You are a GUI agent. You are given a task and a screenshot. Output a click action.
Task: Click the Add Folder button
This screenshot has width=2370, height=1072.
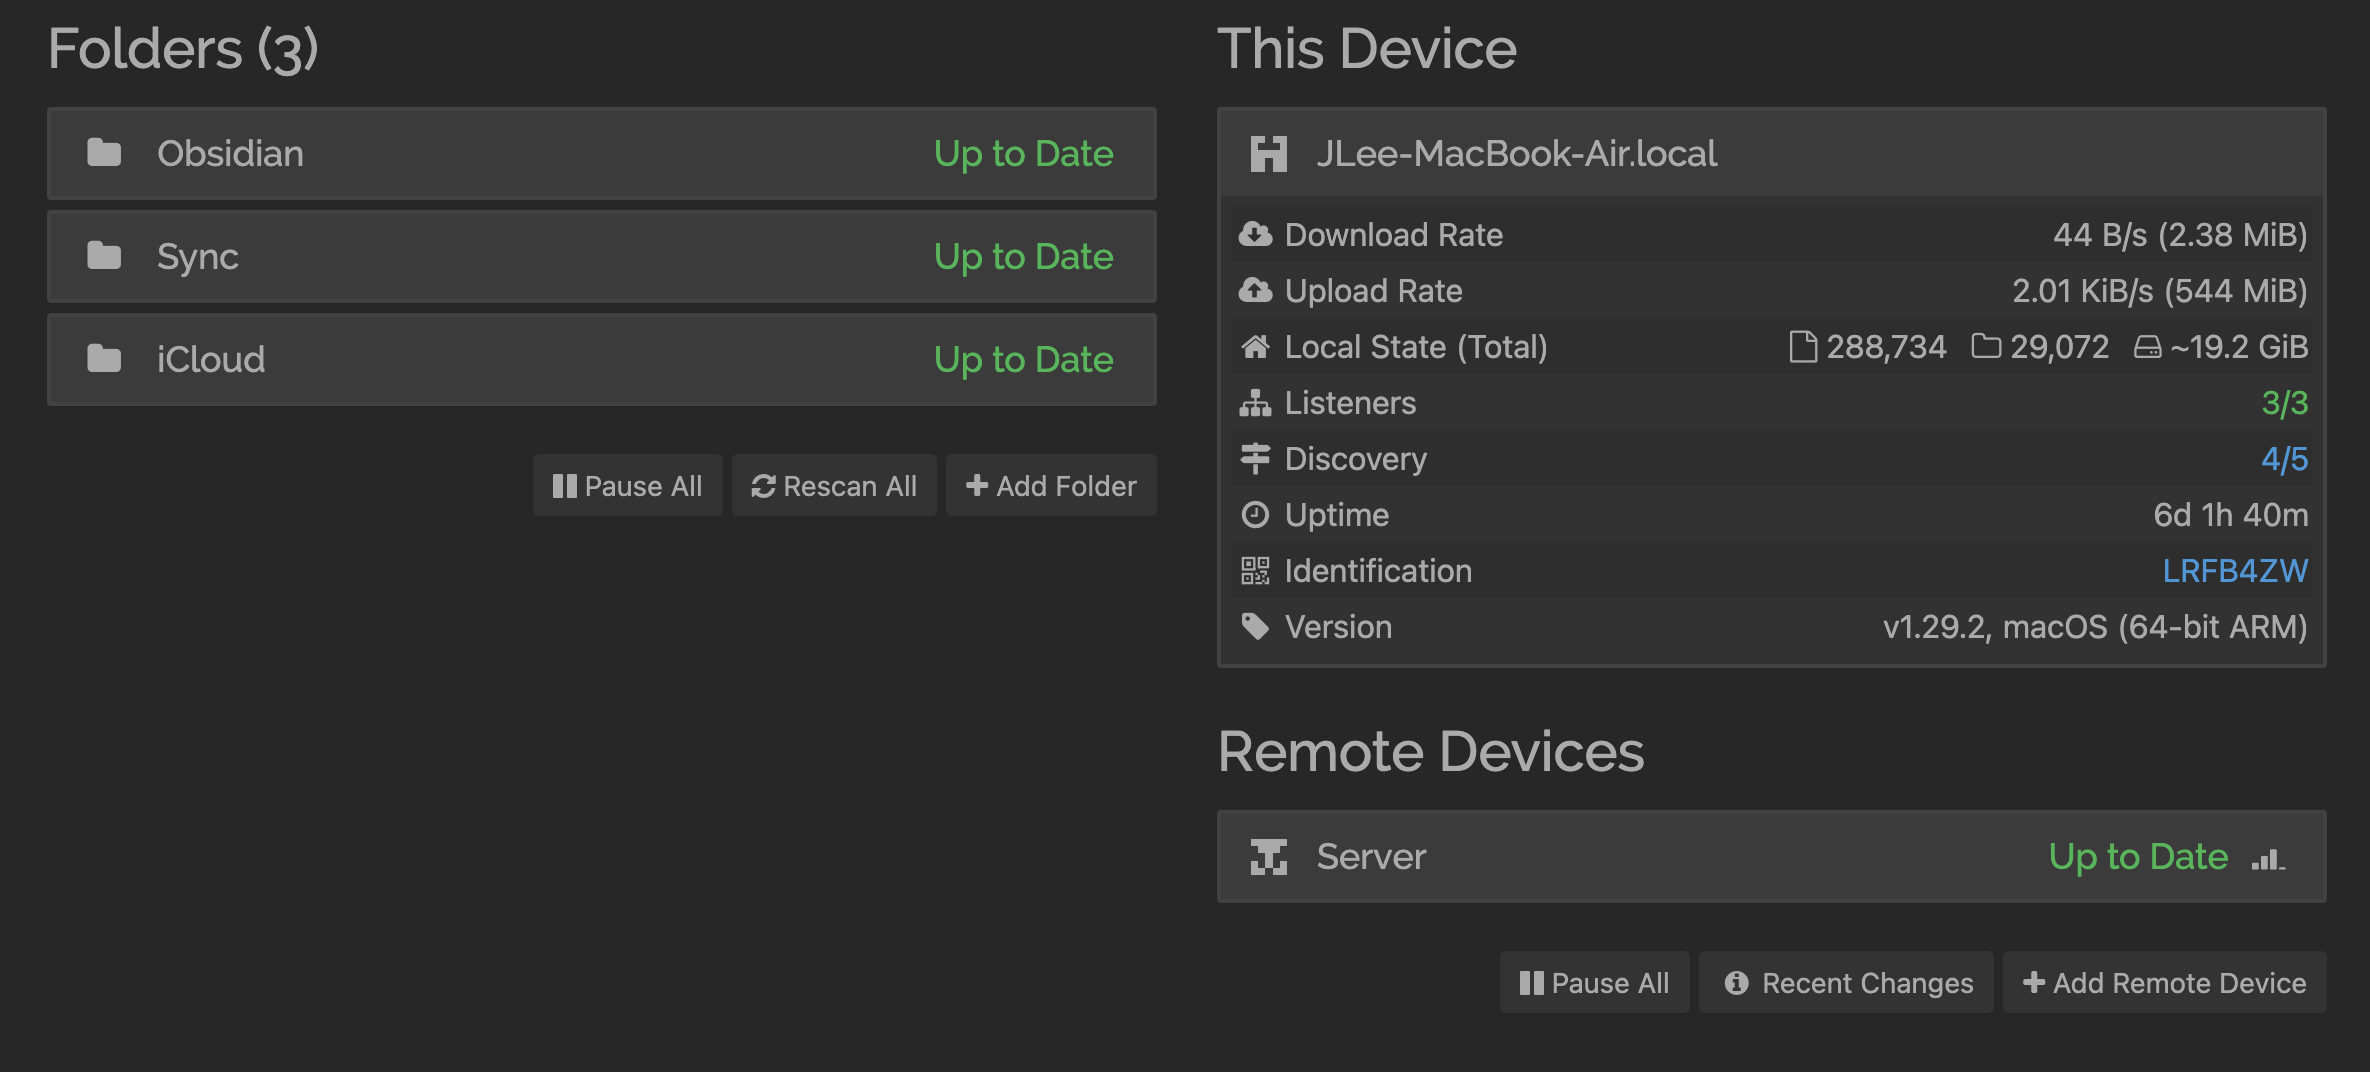click(1051, 486)
